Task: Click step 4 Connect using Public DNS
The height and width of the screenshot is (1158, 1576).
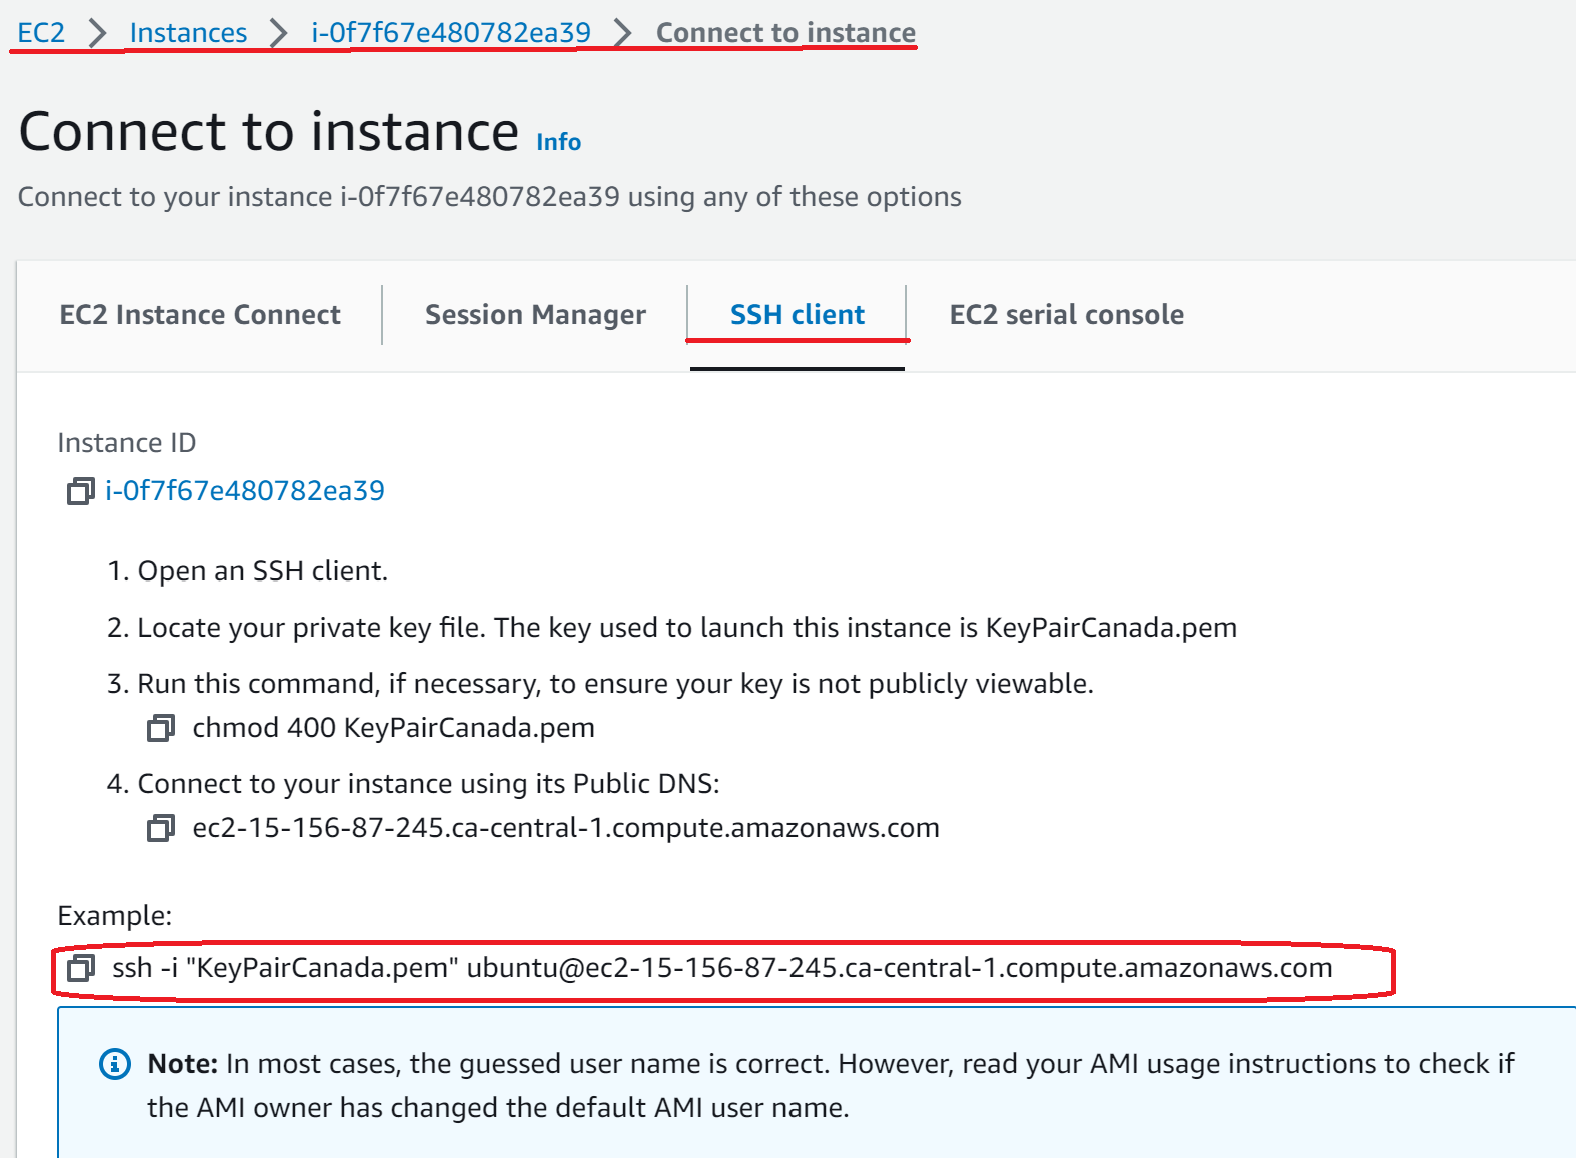Action: [x=413, y=784]
